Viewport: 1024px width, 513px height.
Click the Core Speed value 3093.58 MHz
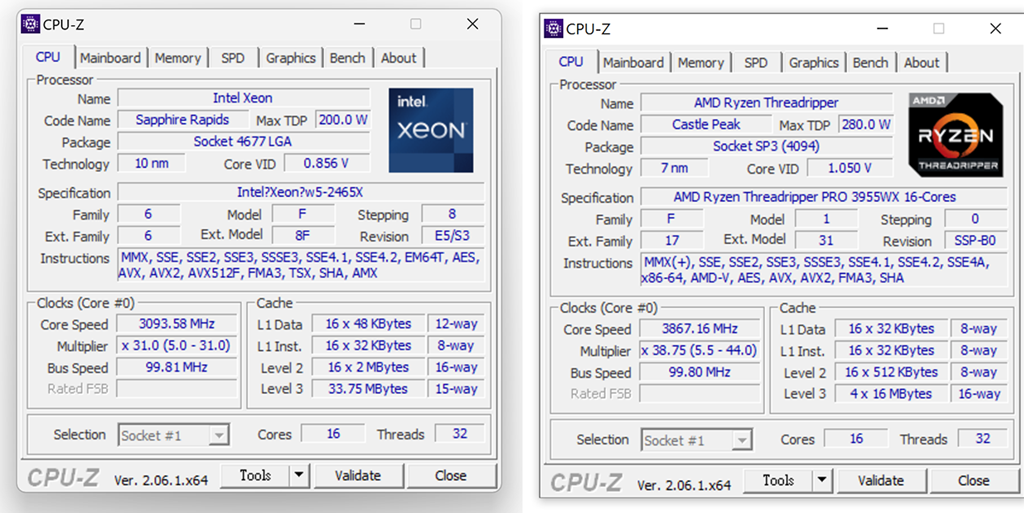tap(177, 324)
